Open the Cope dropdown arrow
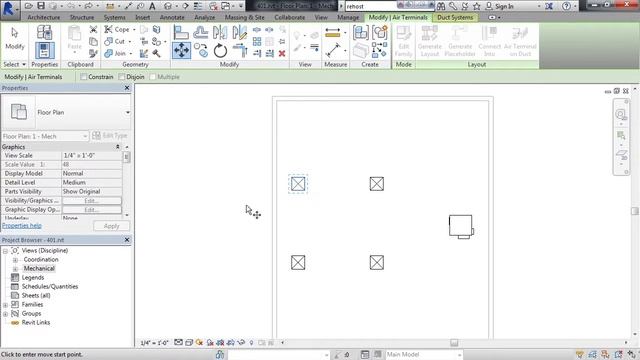This screenshot has height=360, width=640. [134, 29]
